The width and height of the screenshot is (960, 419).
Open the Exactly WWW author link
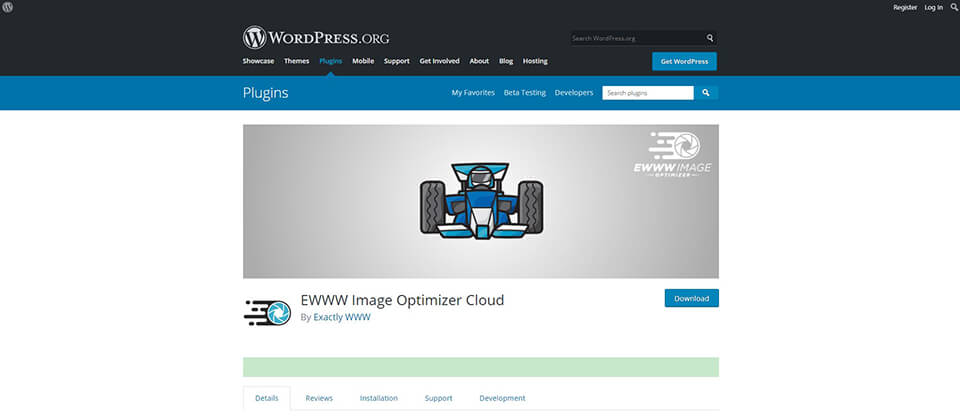coord(342,317)
